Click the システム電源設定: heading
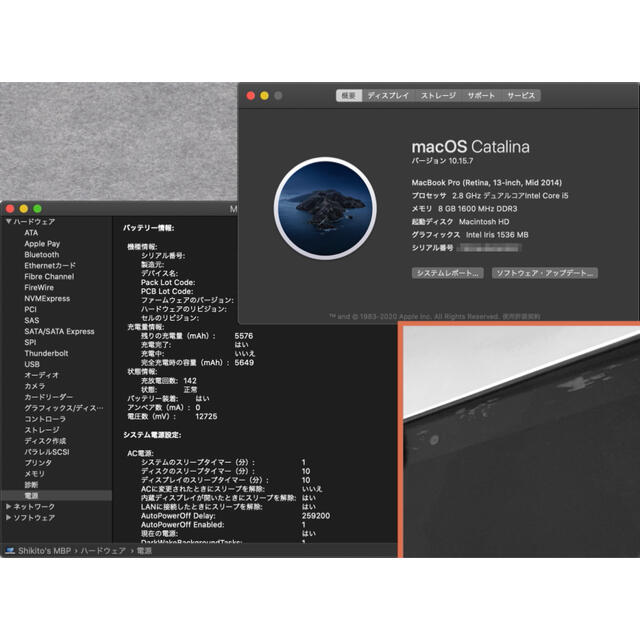The width and height of the screenshot is (640, 640). pyautogui.click(x=152, y=435)
